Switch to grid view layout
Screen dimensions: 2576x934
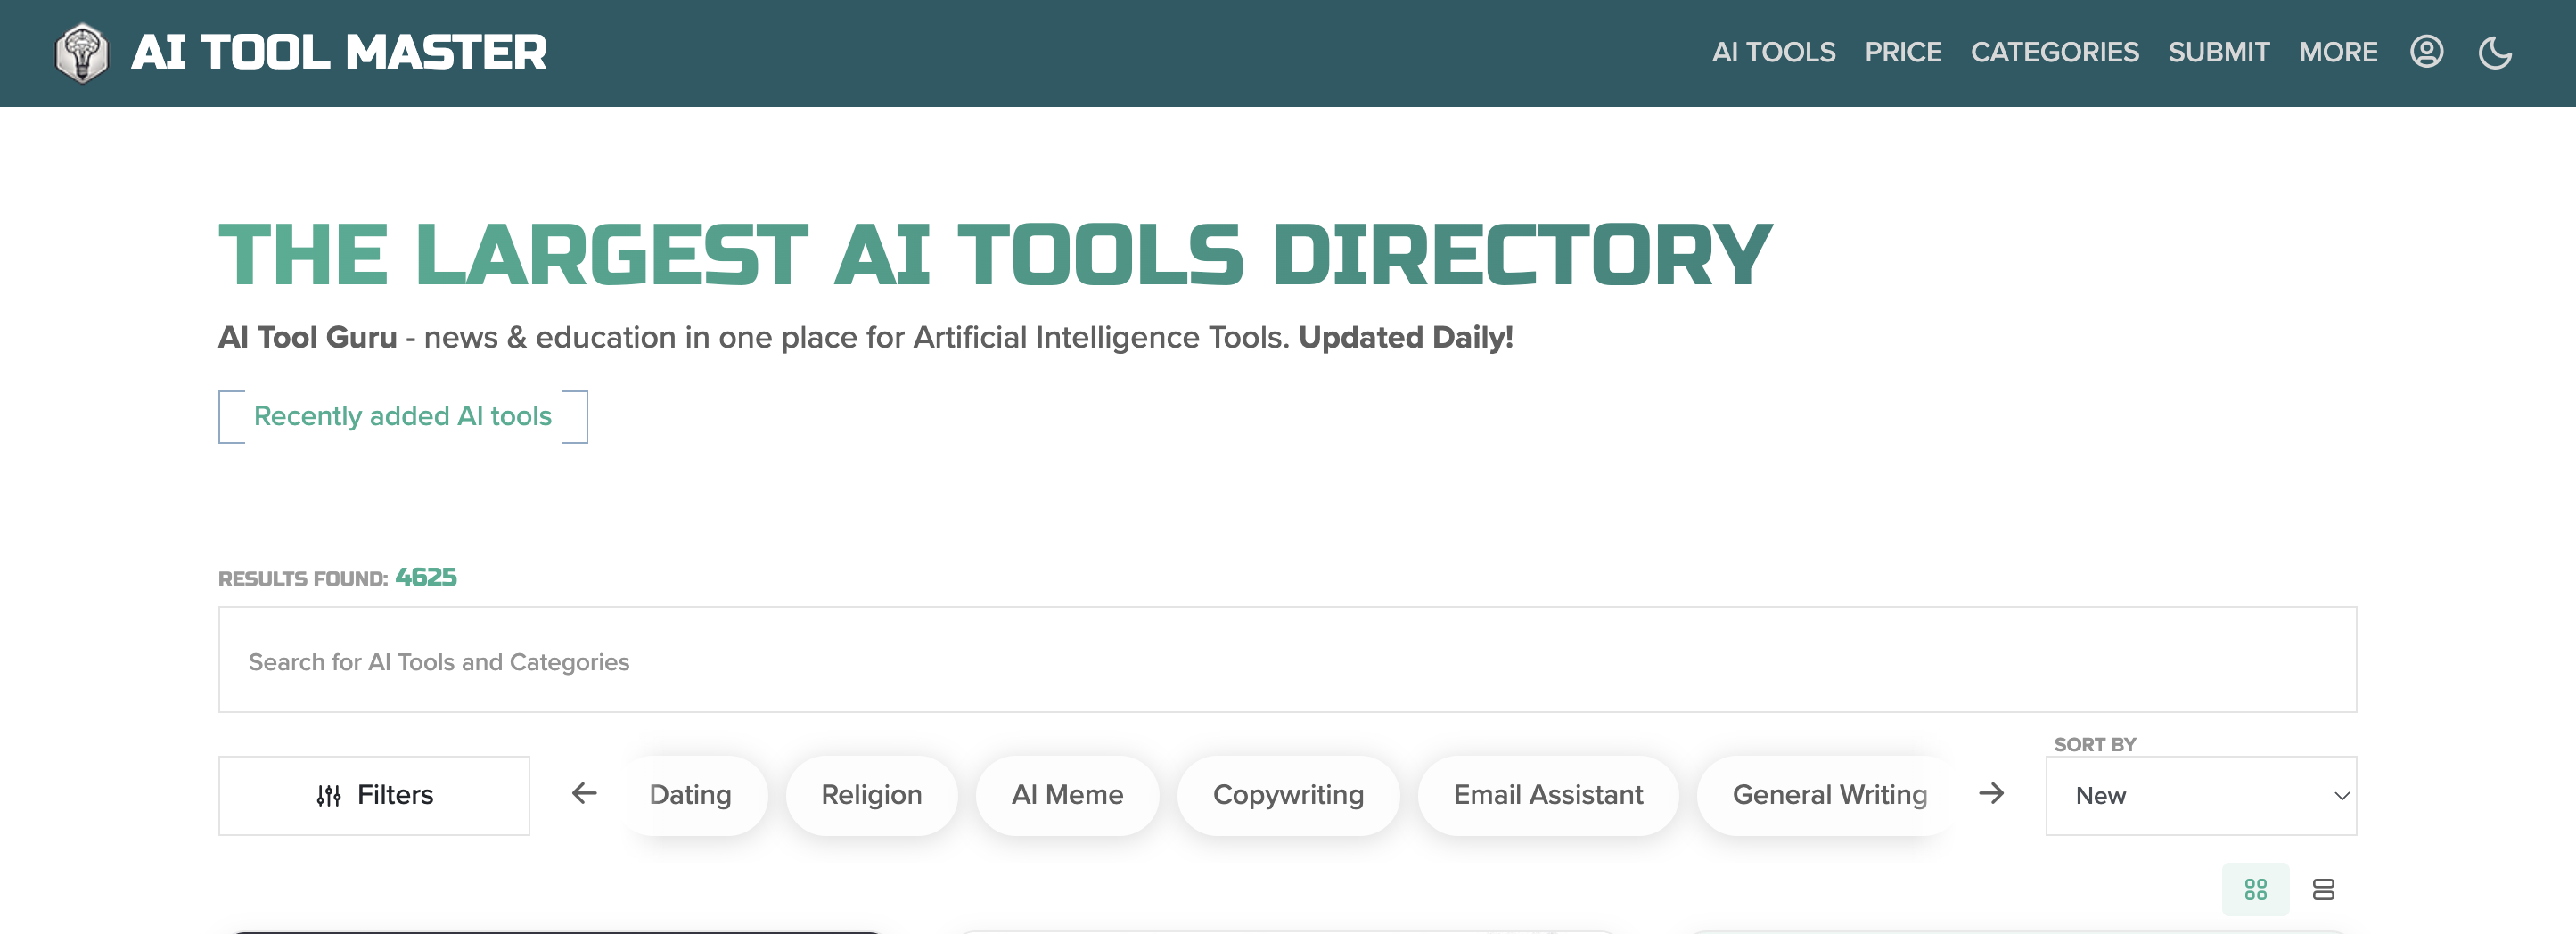point(2255,889)
